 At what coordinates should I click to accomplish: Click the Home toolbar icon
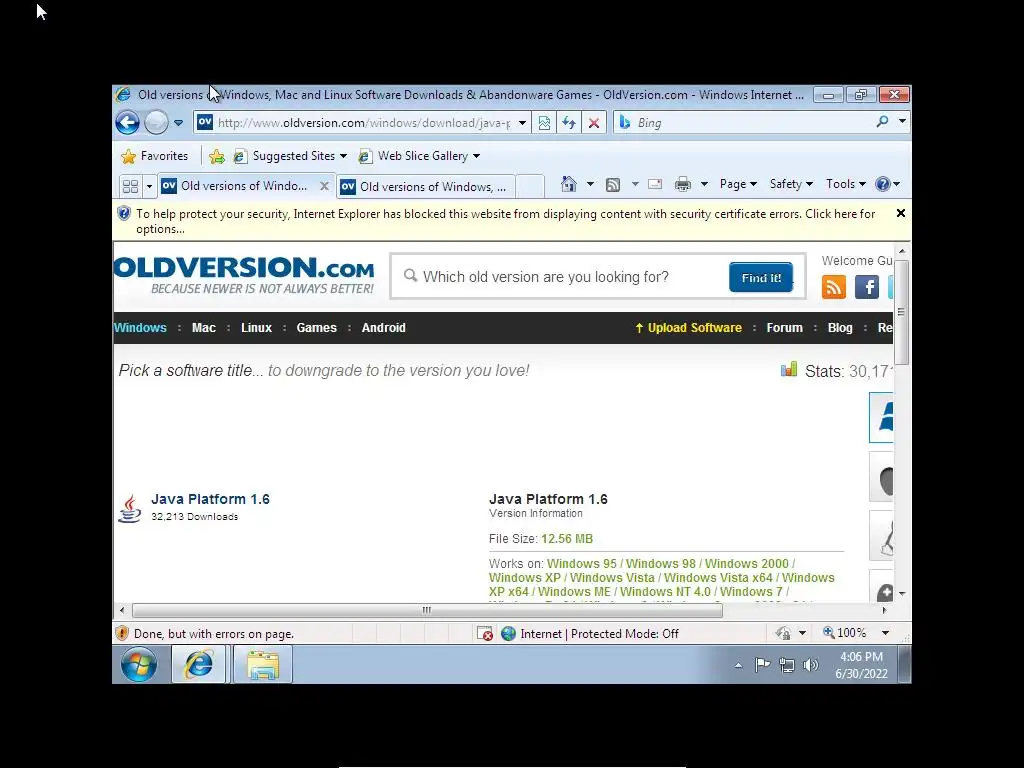coord(569,184)
